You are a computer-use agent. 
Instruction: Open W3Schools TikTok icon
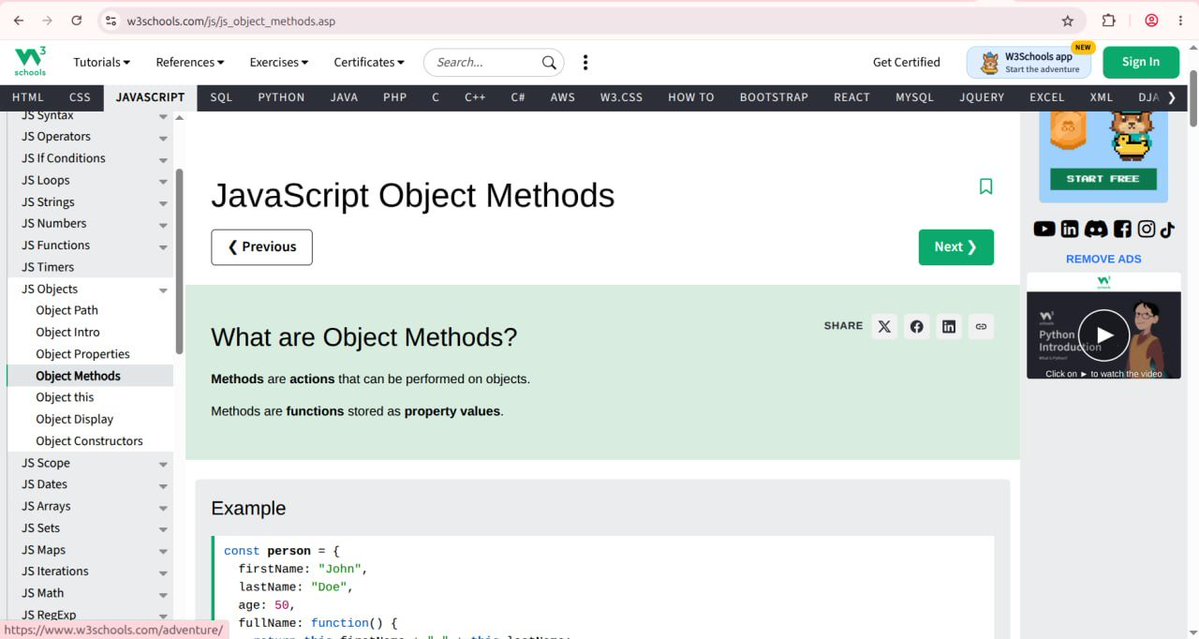(1167, 229)
